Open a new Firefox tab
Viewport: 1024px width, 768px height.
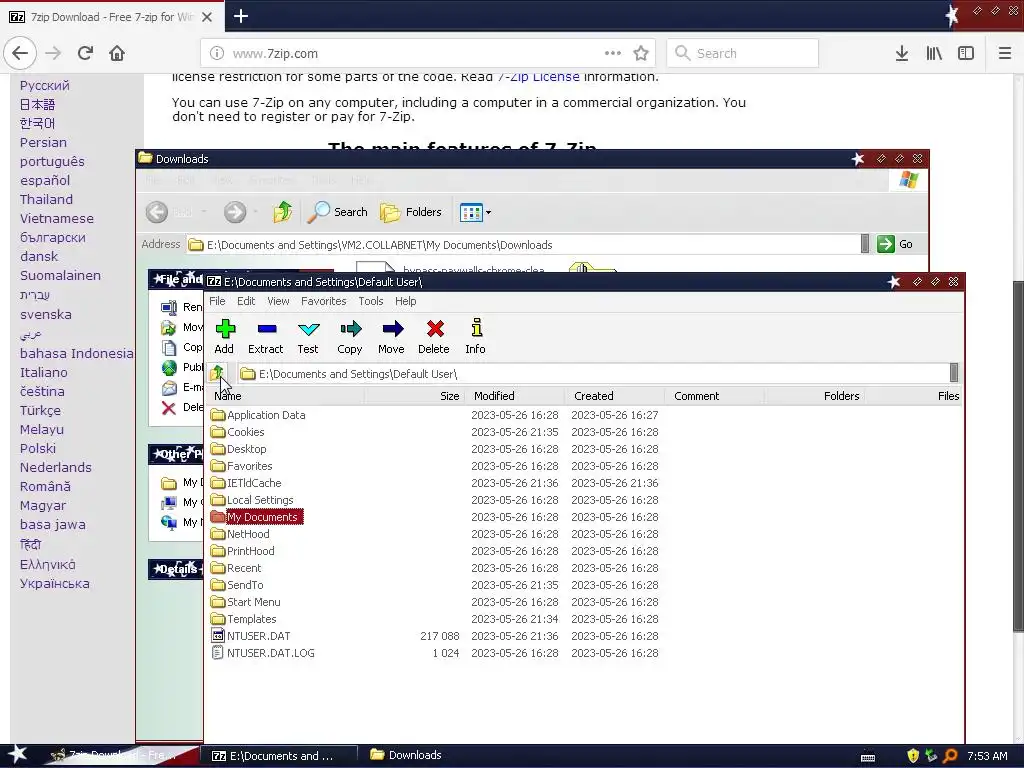(x=241, y=16)
